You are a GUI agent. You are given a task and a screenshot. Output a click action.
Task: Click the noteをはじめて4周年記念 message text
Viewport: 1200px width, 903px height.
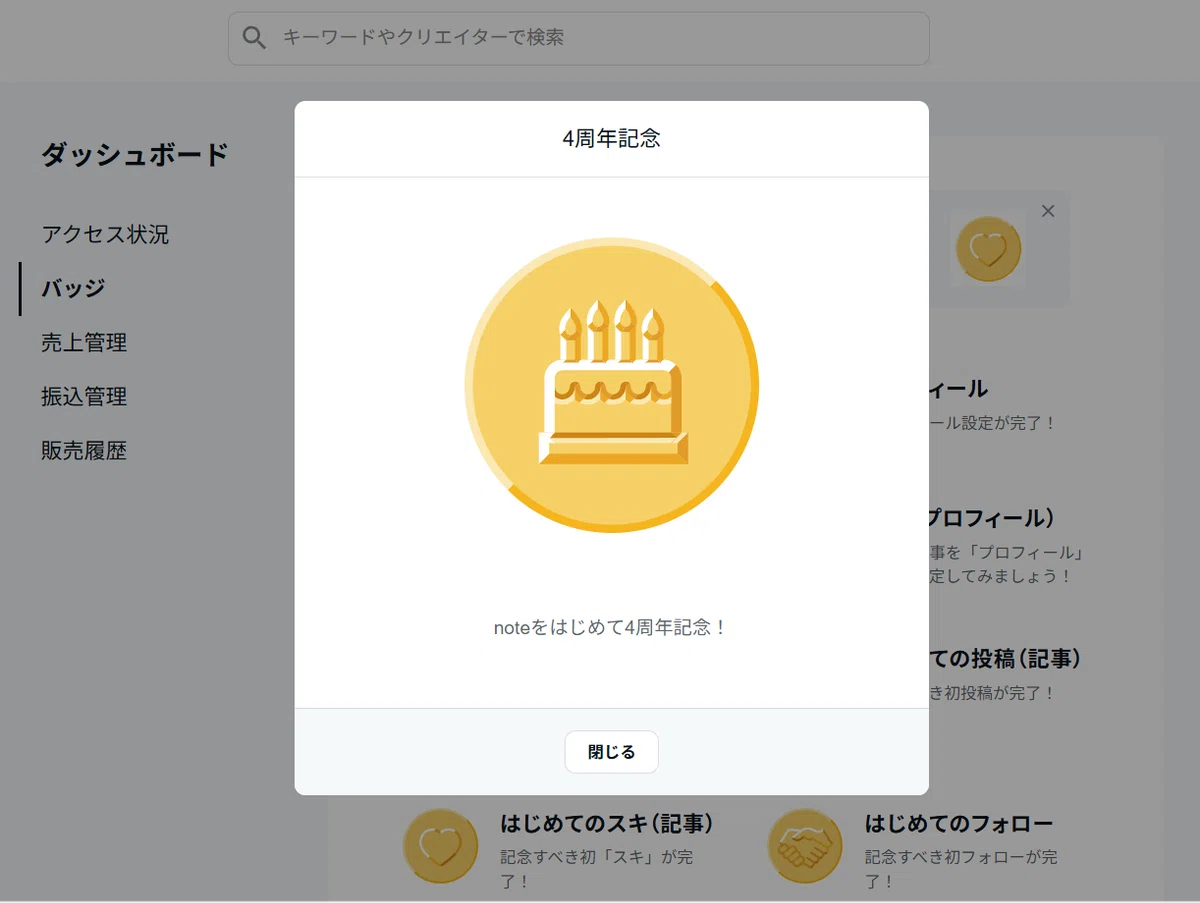610,627
